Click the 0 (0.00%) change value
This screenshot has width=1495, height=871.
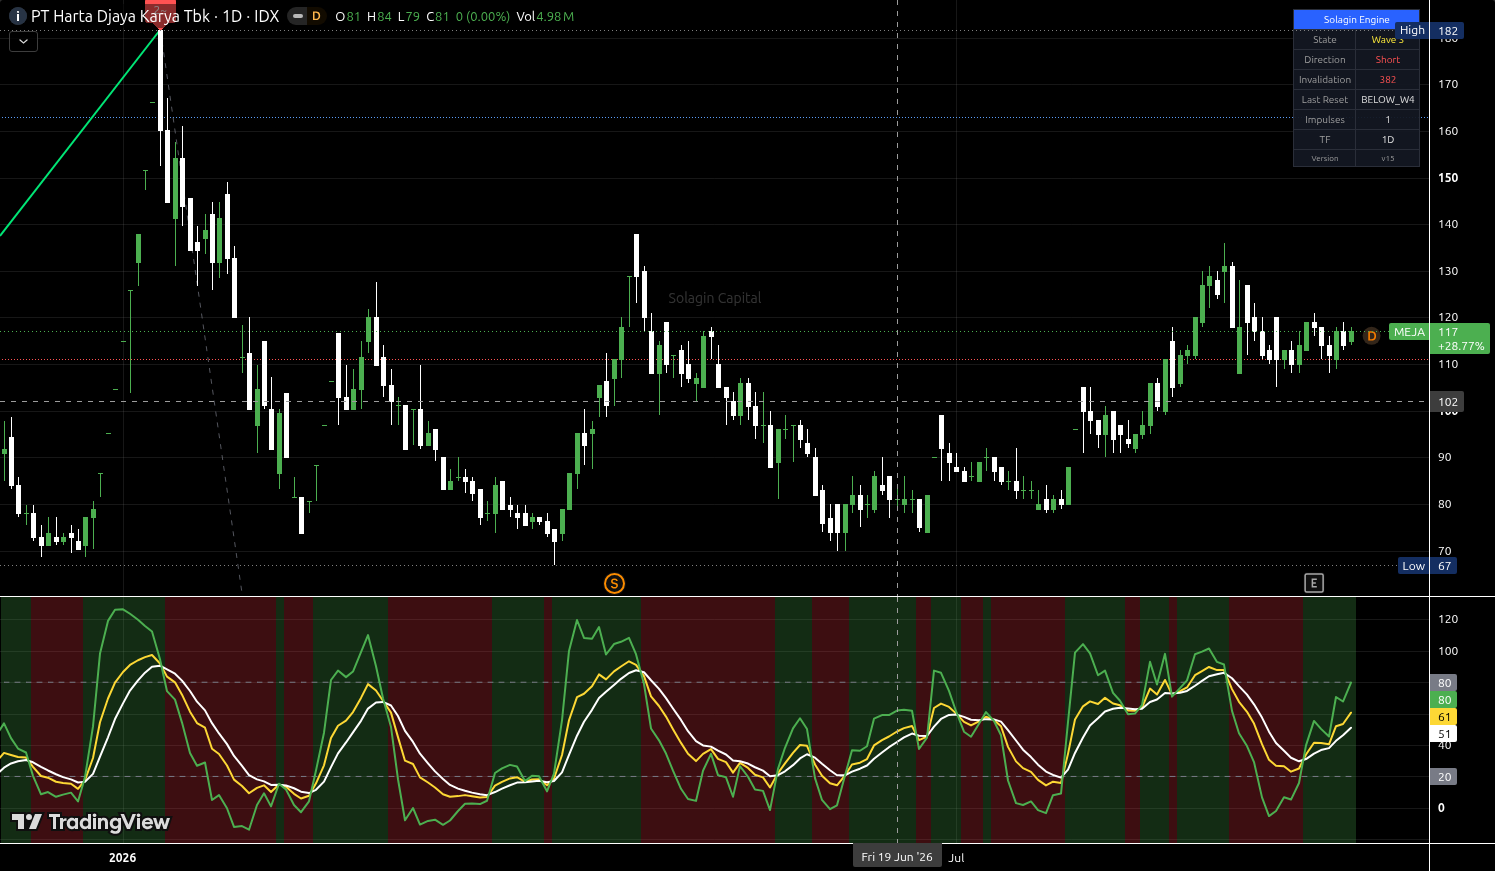coord(483,17)
